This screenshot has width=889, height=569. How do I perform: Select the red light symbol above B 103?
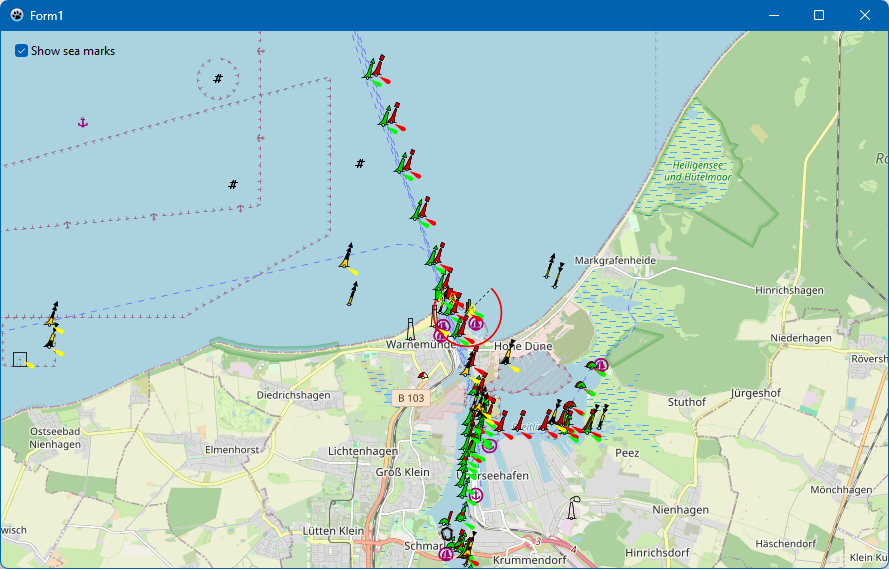click(x=422, y=375)
